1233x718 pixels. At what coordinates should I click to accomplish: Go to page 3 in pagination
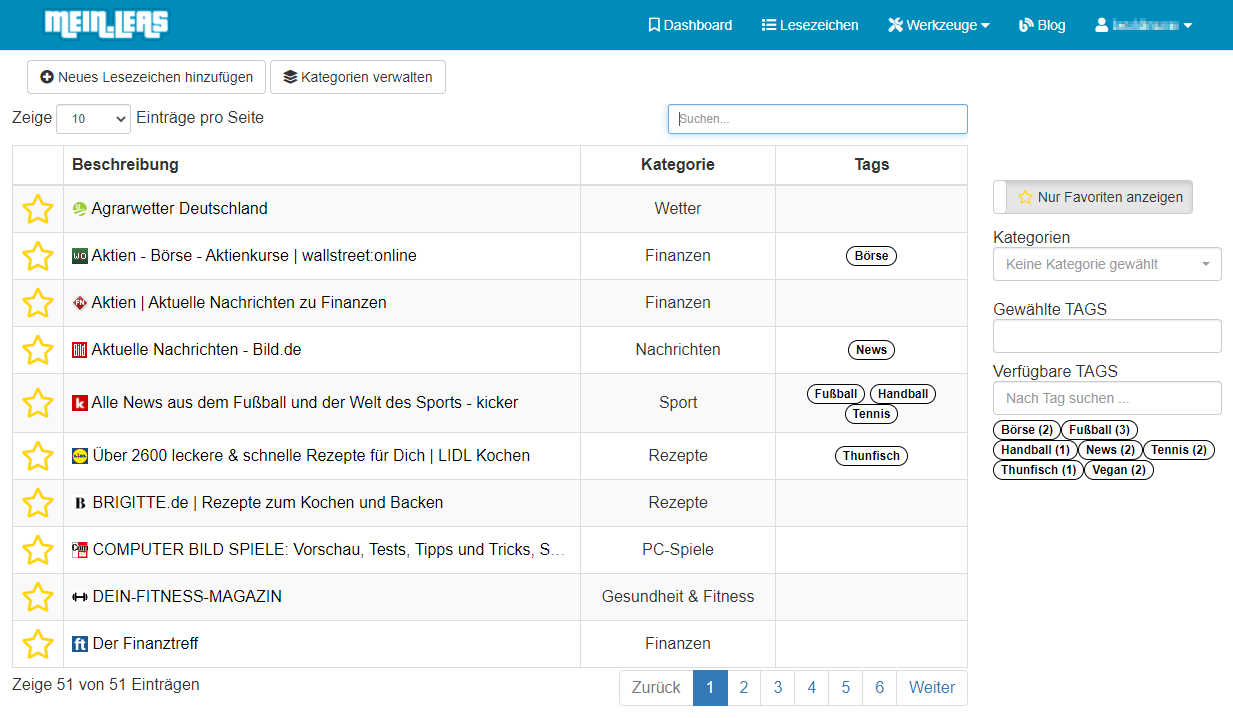pyautogui.click(x=778, y=688)
